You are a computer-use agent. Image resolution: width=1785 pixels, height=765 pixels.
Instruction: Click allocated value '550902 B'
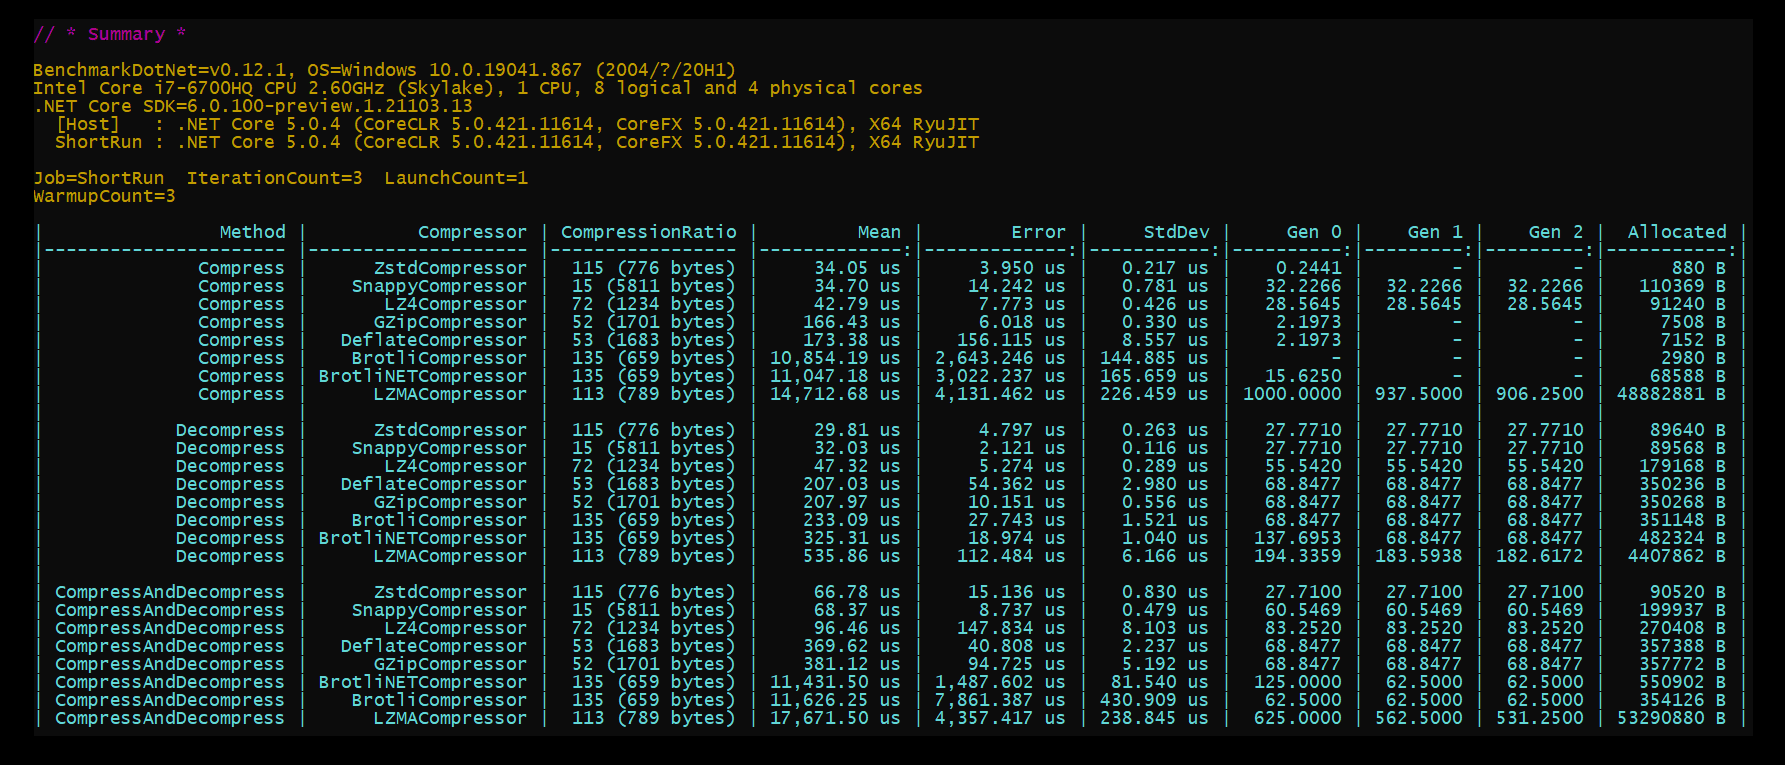(x=1682, y=682)
